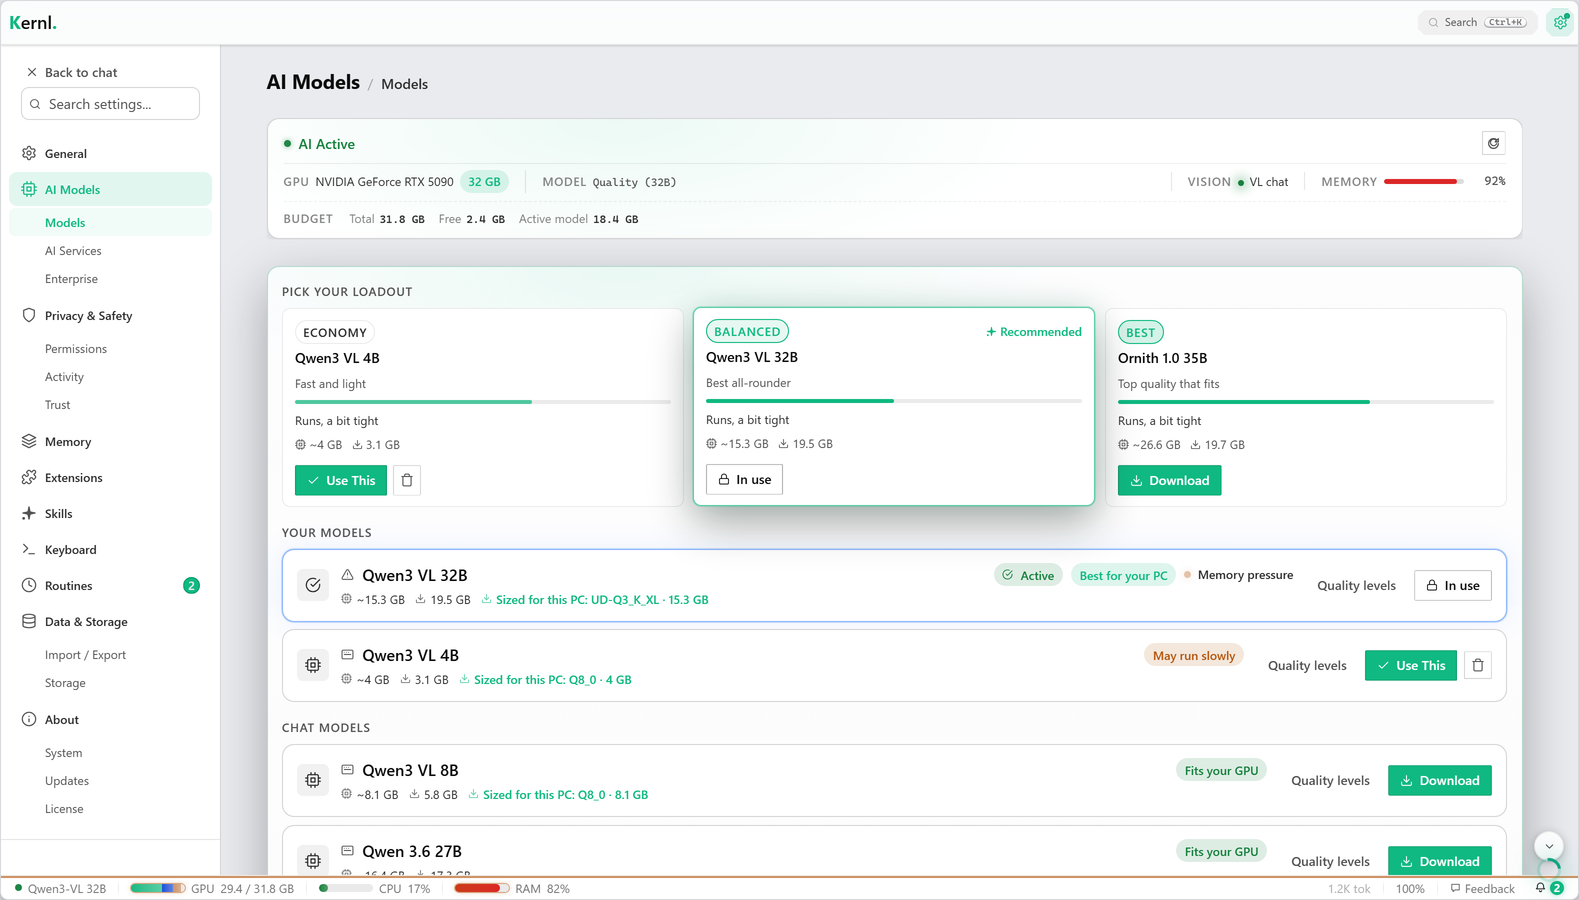This screenshot has height=900, width=1579.
Task: Click the Keyboard prompt icon in sidebar
Action: point(29,549)
